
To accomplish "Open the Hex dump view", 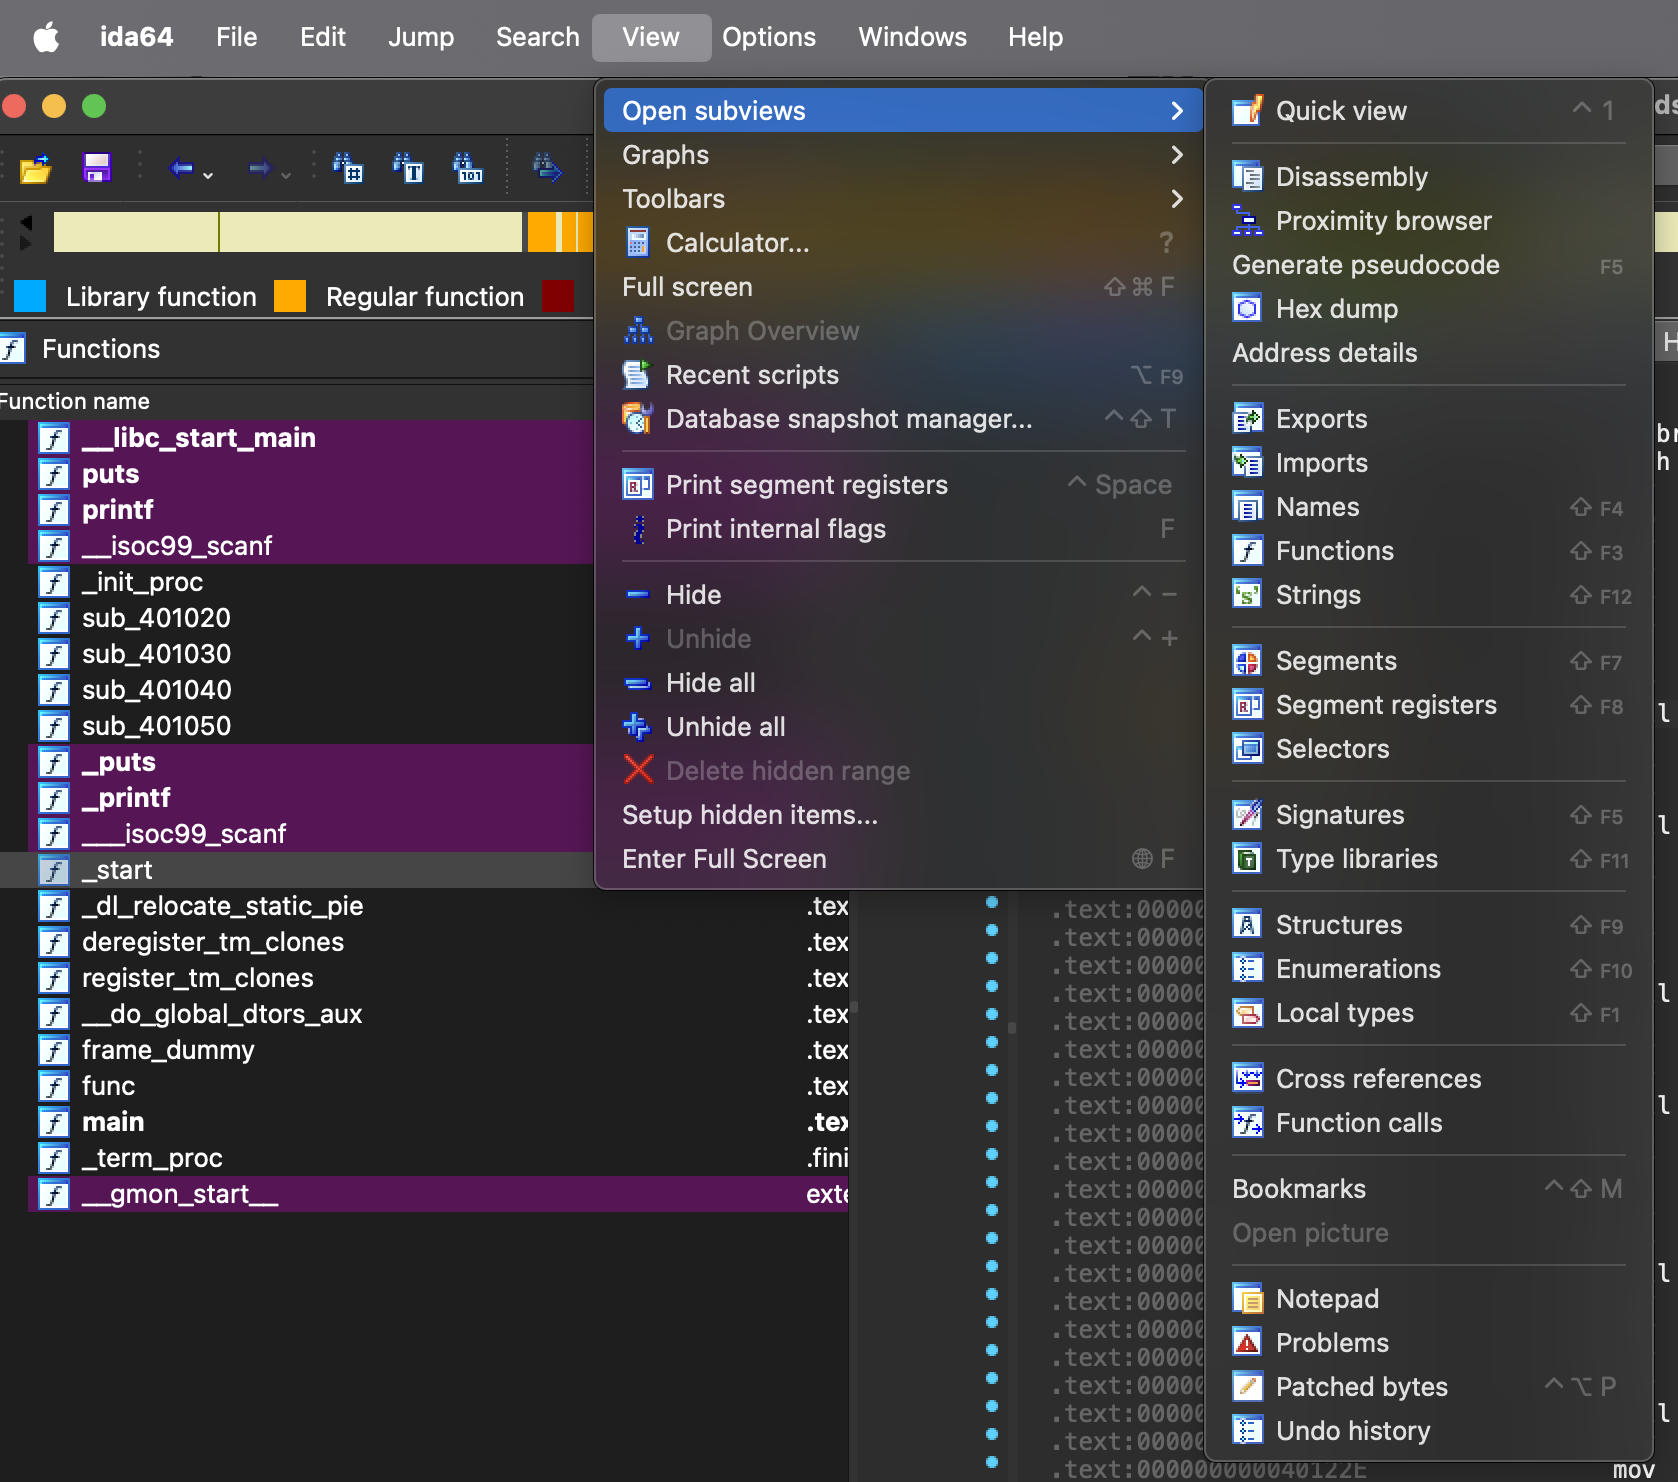I will point(1428,309).
